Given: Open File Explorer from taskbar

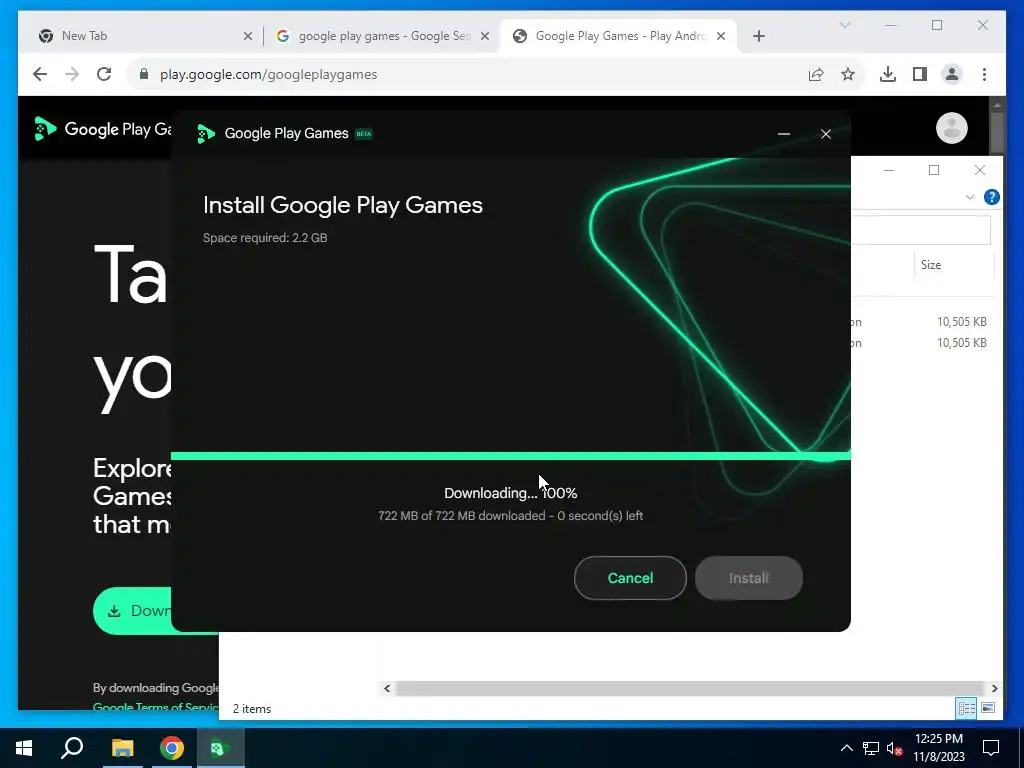Looking at the screenshot, I should tap(122, 748).
